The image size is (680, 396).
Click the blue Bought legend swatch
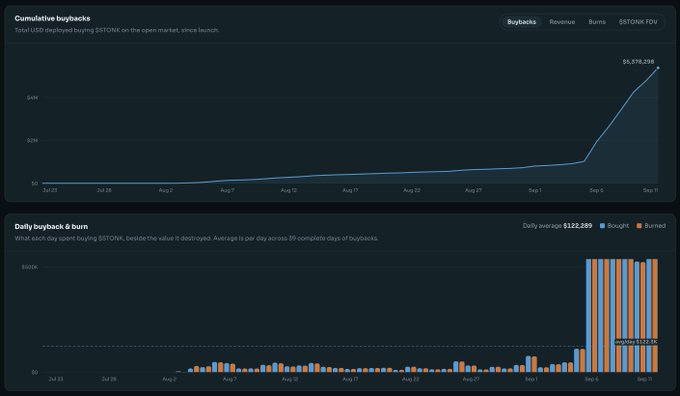(x=602, y=226)
